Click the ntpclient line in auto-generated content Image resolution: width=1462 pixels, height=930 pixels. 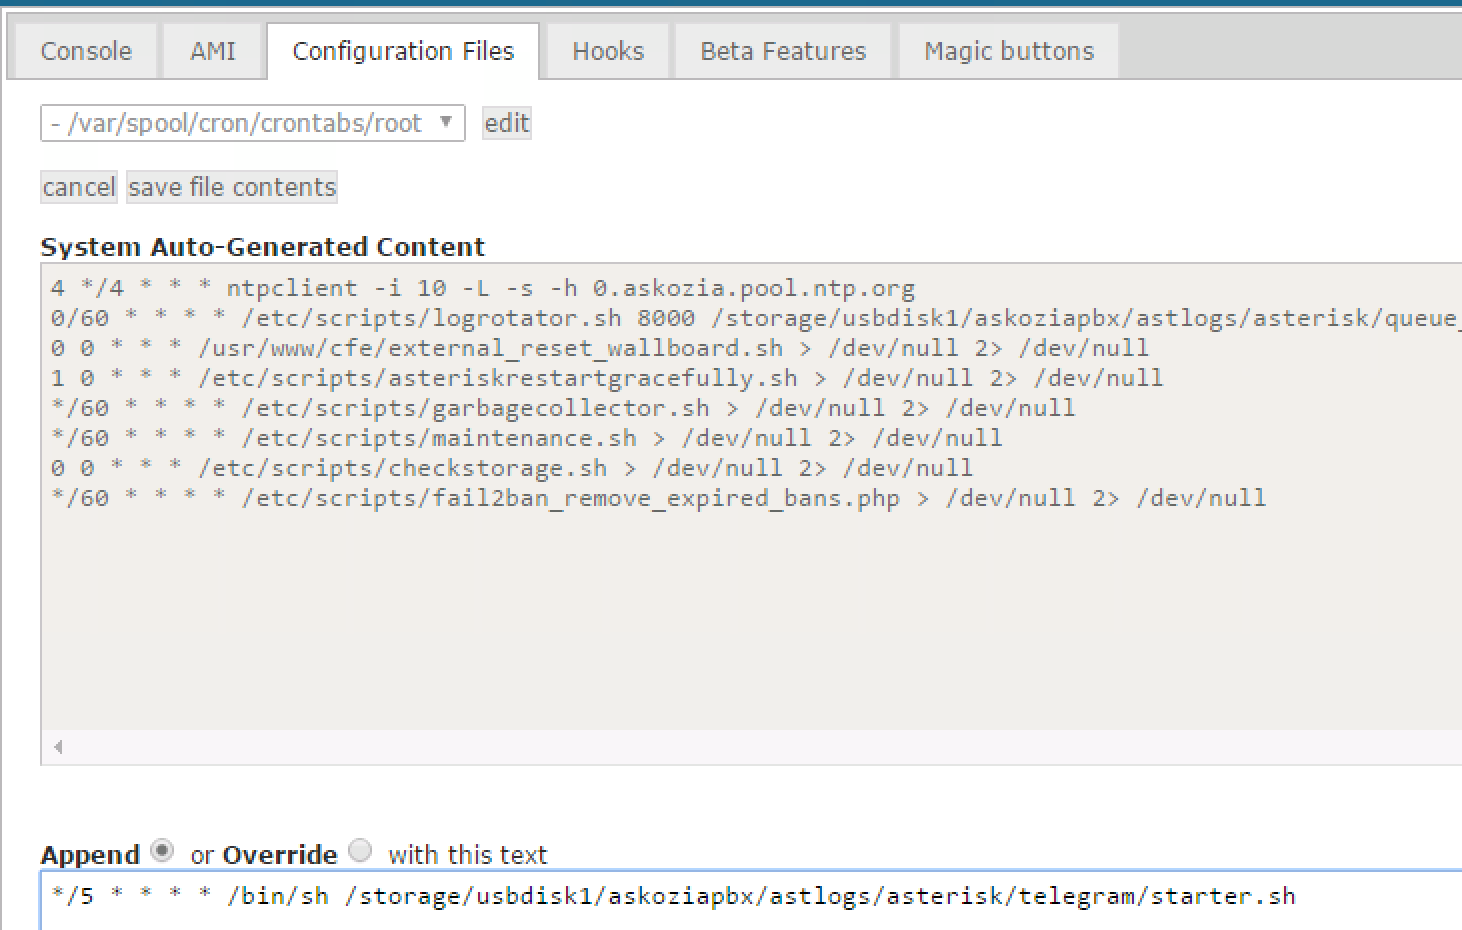click(x=482, y=288)
